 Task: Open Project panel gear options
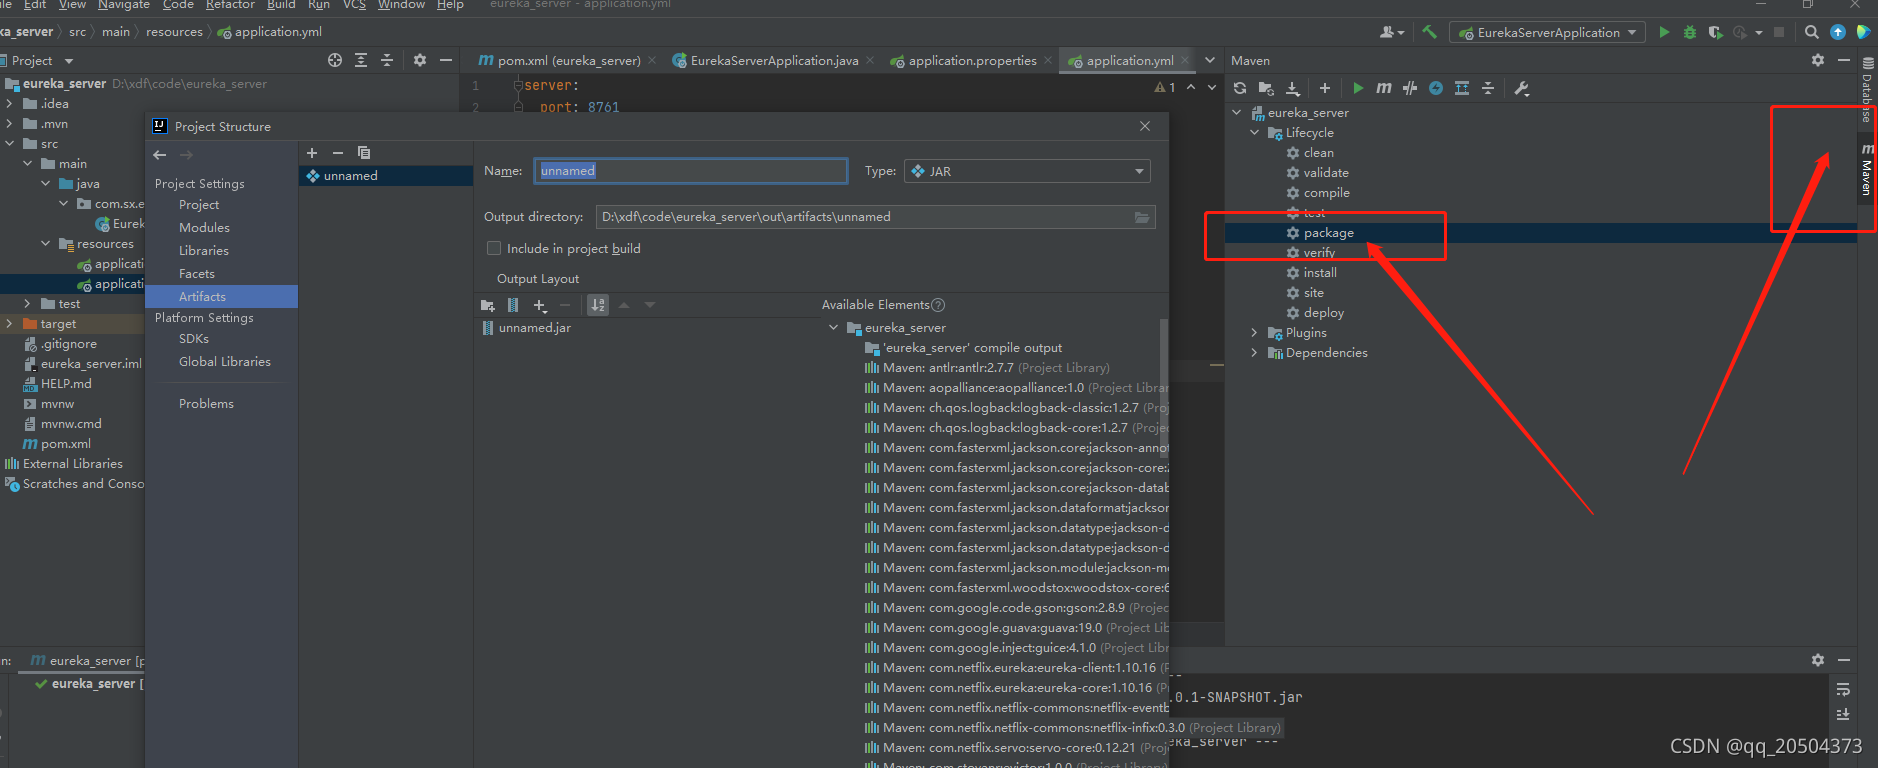420,60
